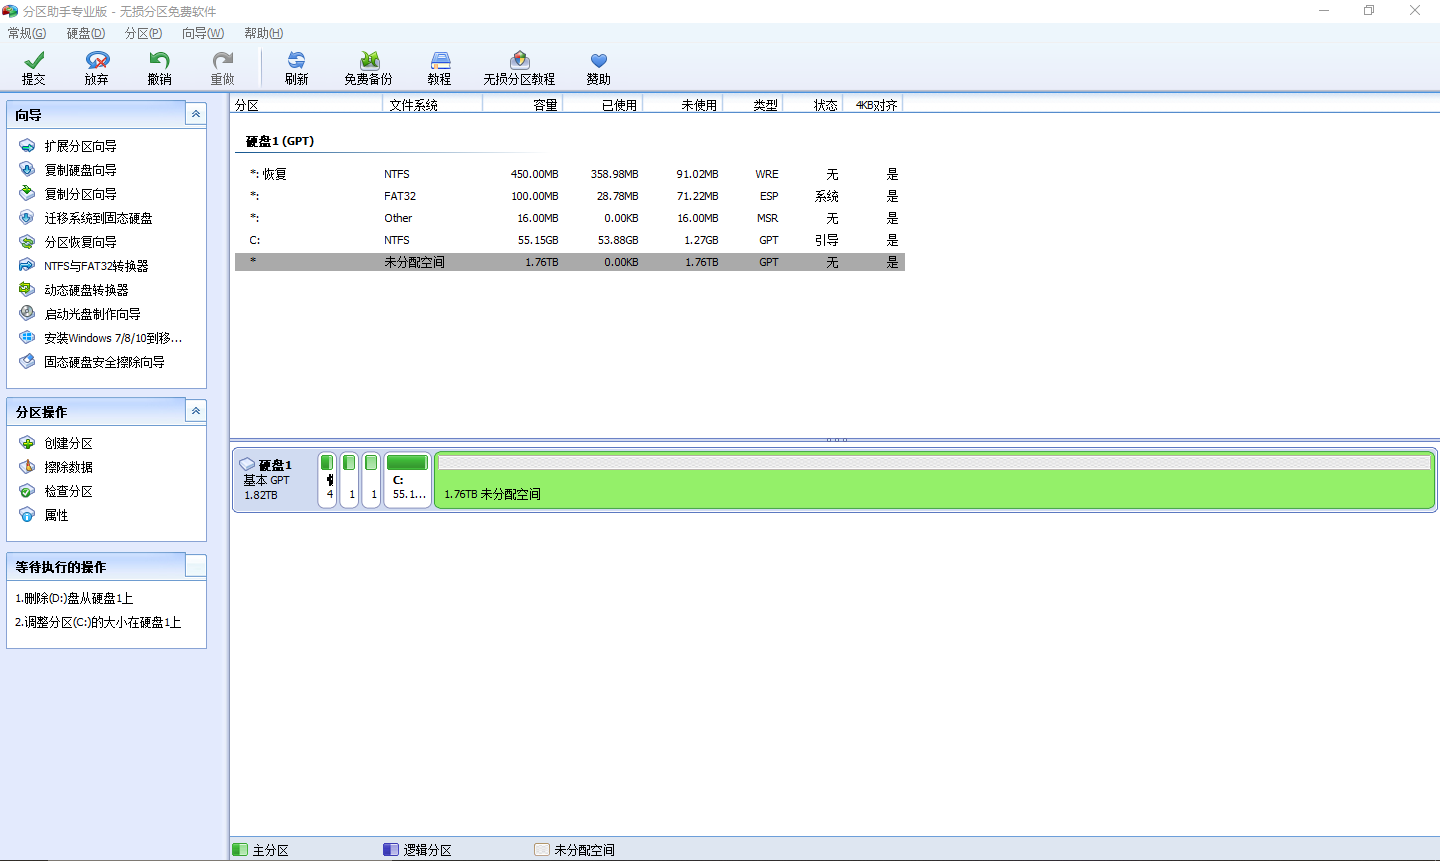The height and width of the screenshot is (861, 1440).
Task: Open 无损分区教程 toolbar icon
Action: [519, 62]
